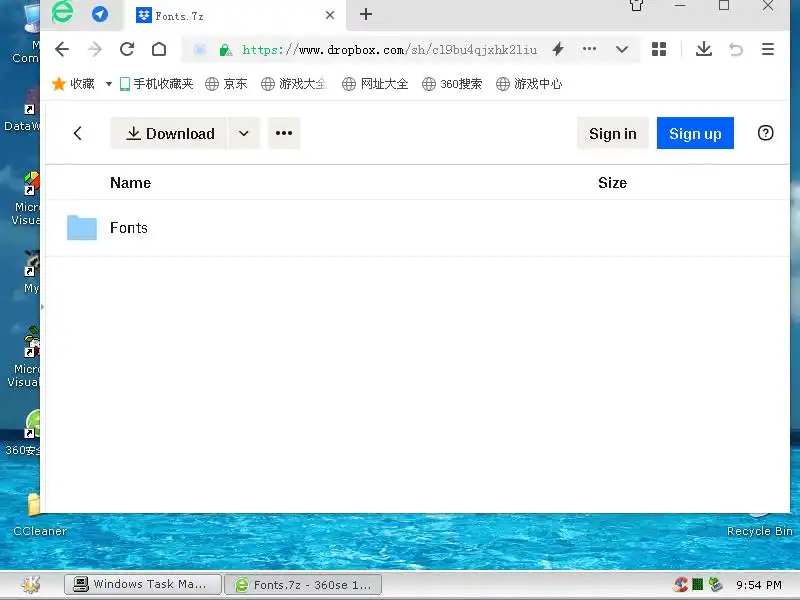Open the browser downloads icon
This screenshot has height=600, width=800.
[704, 49]
